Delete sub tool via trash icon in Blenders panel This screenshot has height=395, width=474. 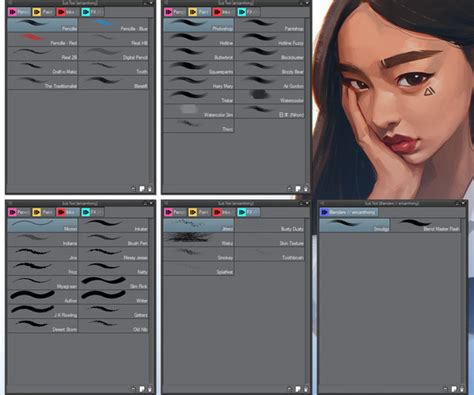462,389
